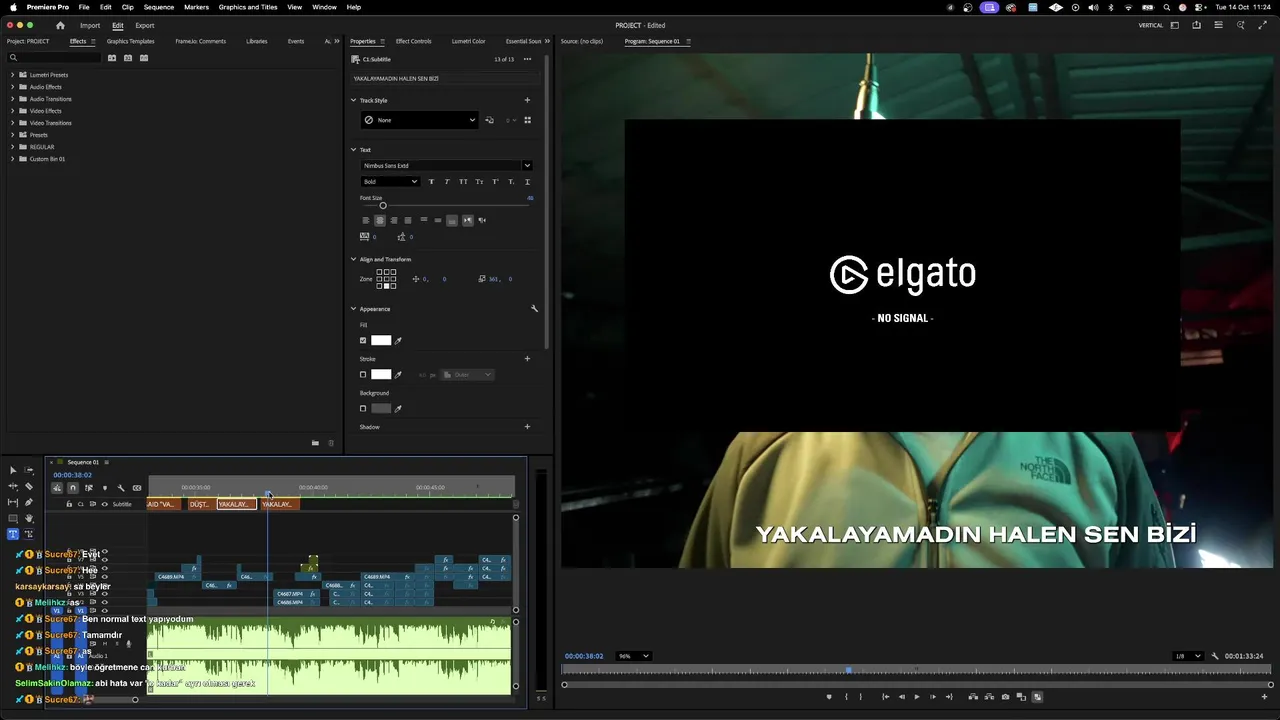This screenshot has height=720, width=1280.
Task: Select the Razor tool
Action: pos(29,486)
